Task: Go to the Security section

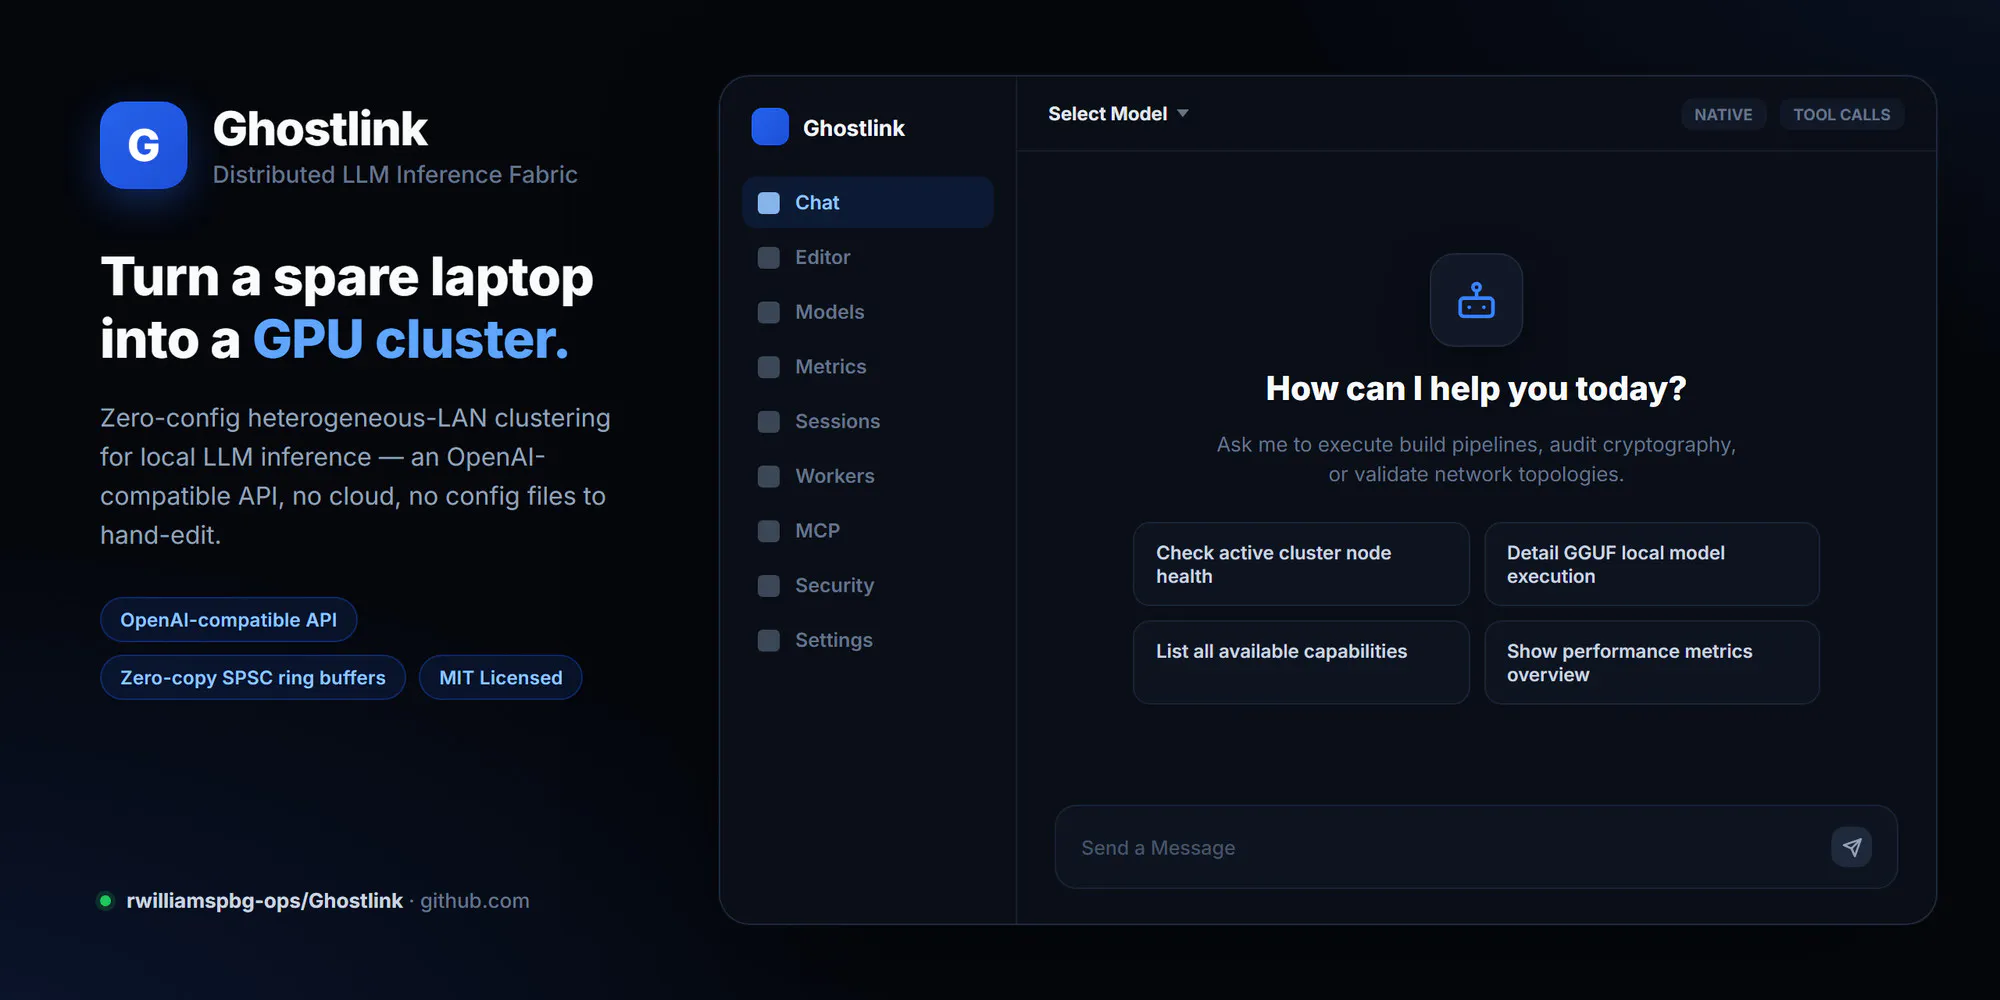Action: [868, 586]
